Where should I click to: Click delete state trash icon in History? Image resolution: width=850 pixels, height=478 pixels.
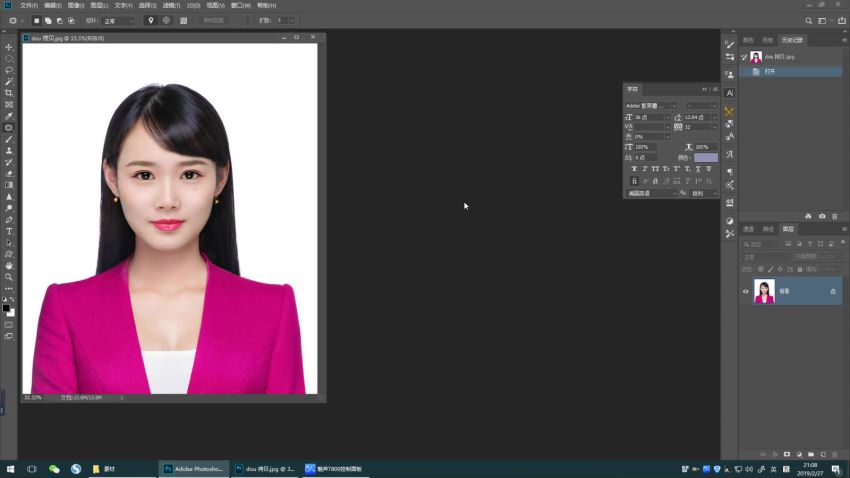(x=835, y=216)
